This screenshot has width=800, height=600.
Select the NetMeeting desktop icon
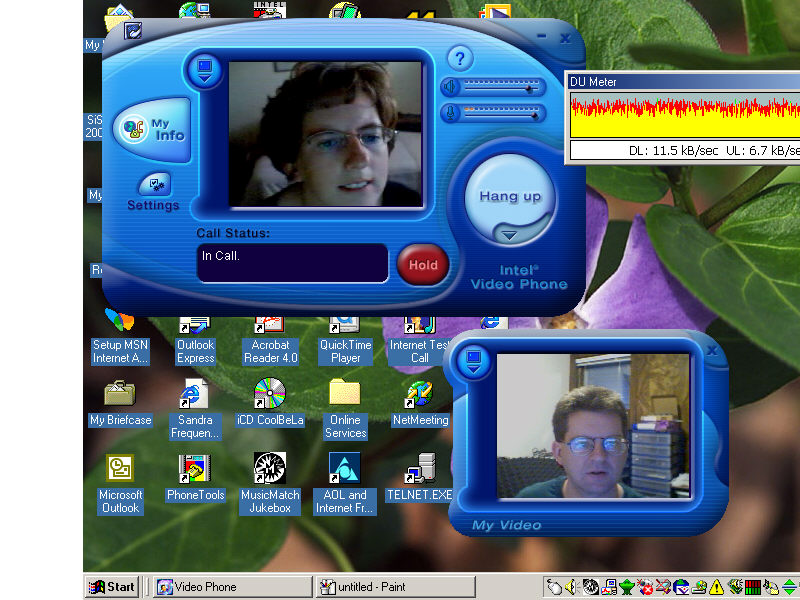419,393
